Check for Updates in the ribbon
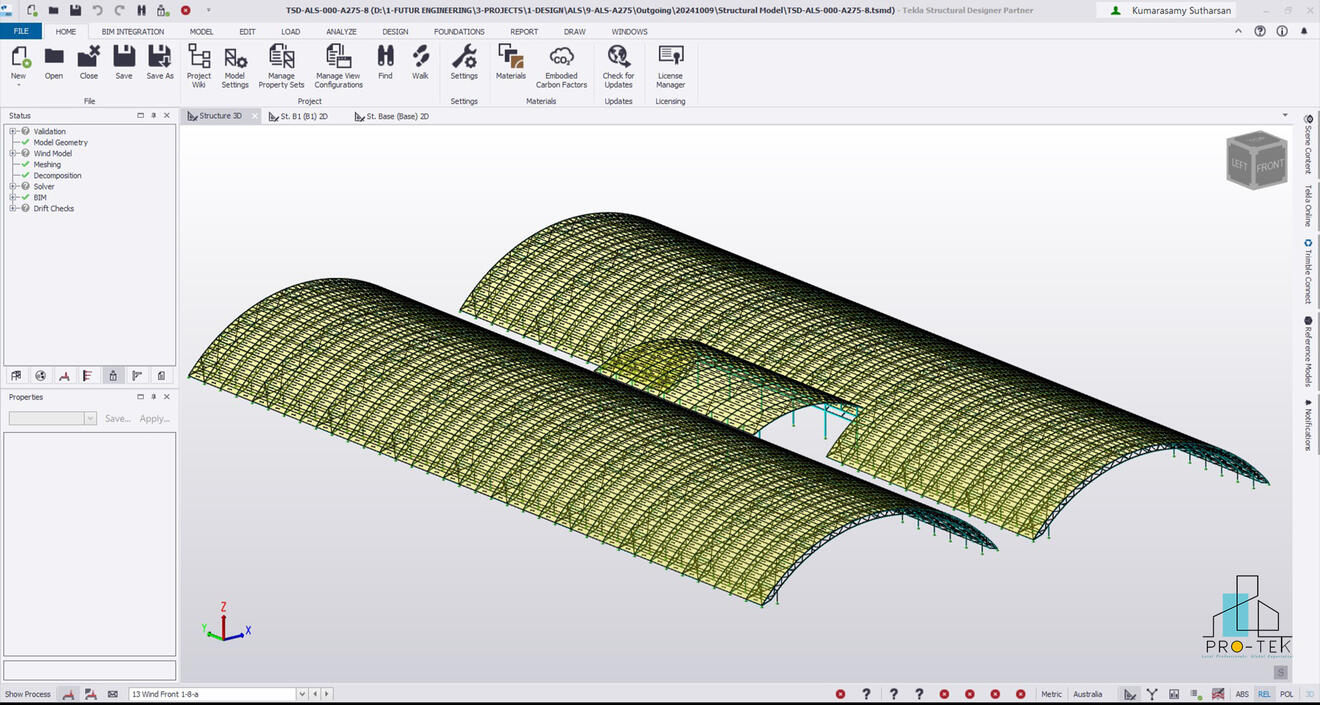This screenshot has height=705, width=1320. (x=618, y=65)
